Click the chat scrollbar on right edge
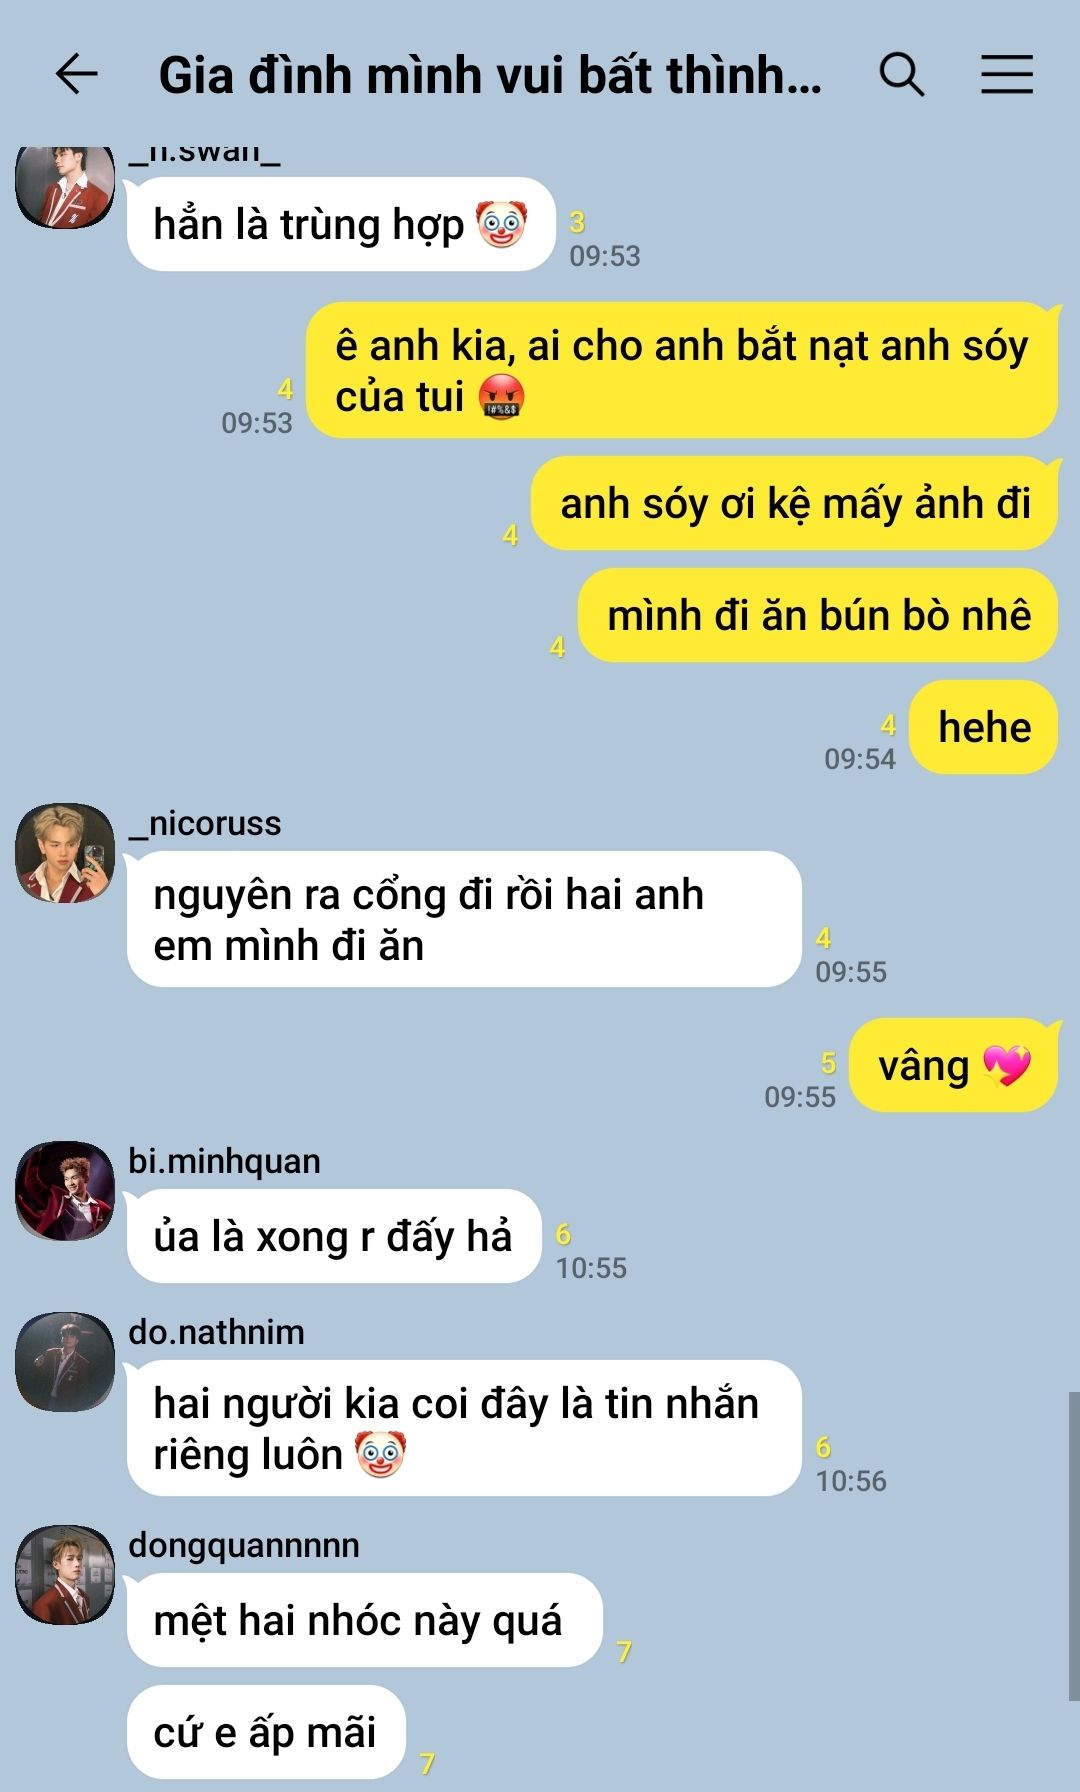1080x1792 pixels. tap(1074, 1545)
